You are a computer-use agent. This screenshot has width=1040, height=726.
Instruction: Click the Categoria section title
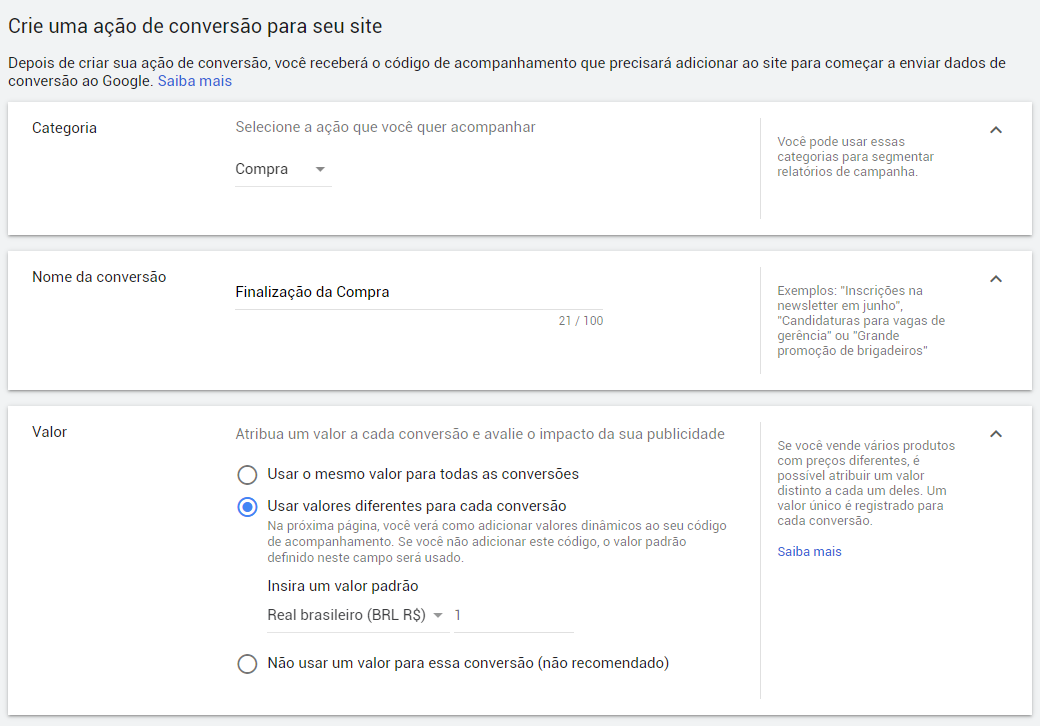point(64,128)
